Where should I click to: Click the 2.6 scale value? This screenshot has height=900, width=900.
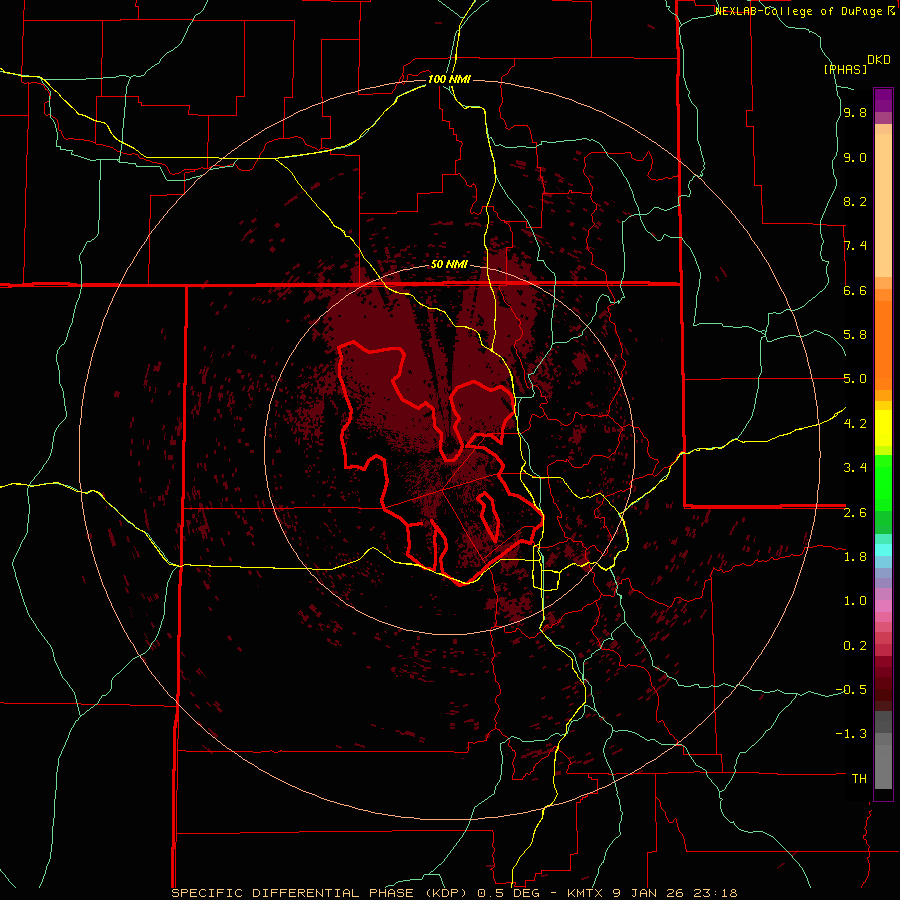coord(855,513)
